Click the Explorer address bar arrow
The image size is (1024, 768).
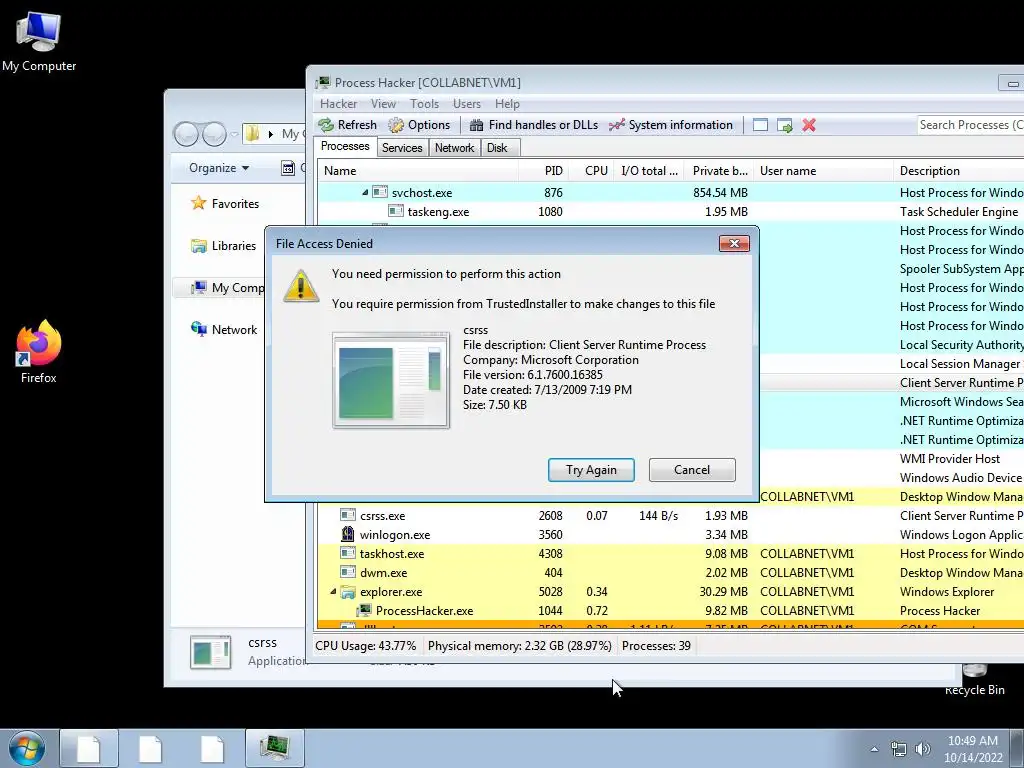(x=270, y=134)
